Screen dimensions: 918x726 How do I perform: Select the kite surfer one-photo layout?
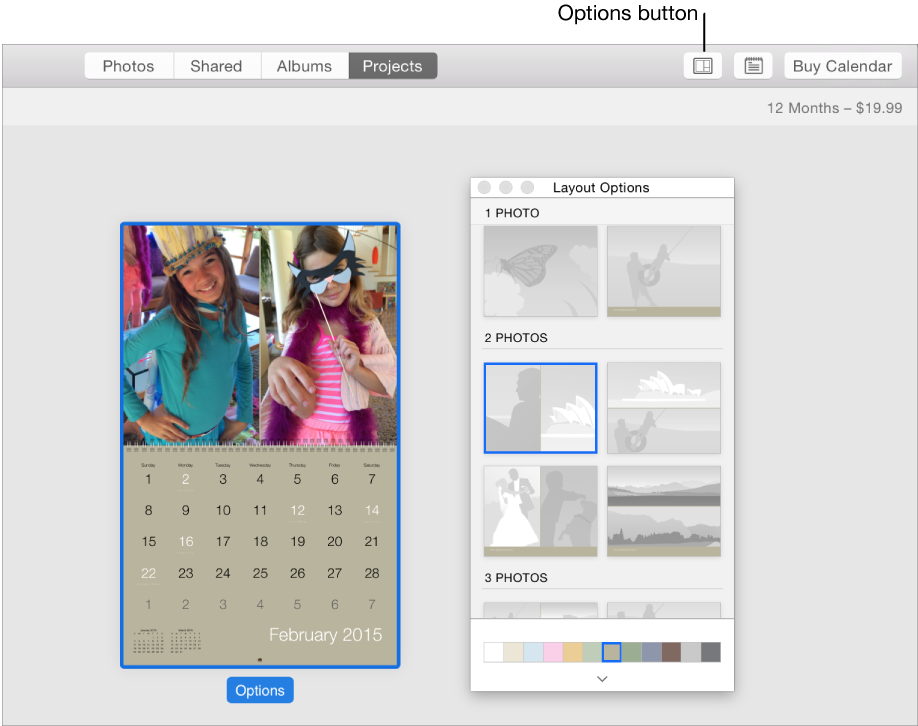pyautogui.click(x=663, y=271)
